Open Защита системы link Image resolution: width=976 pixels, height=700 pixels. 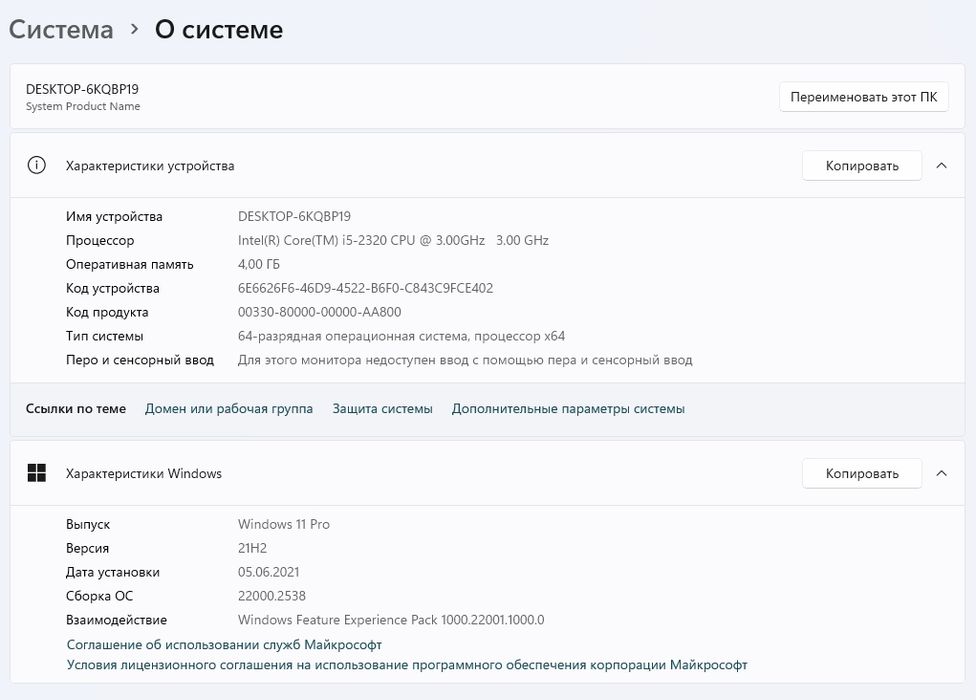tap(382, 409)
